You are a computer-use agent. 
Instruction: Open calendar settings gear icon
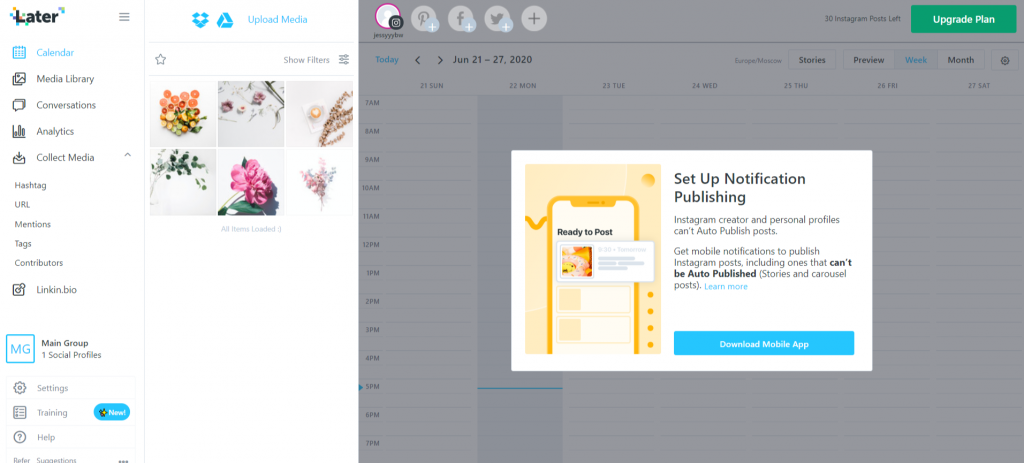pos(1004,60)
